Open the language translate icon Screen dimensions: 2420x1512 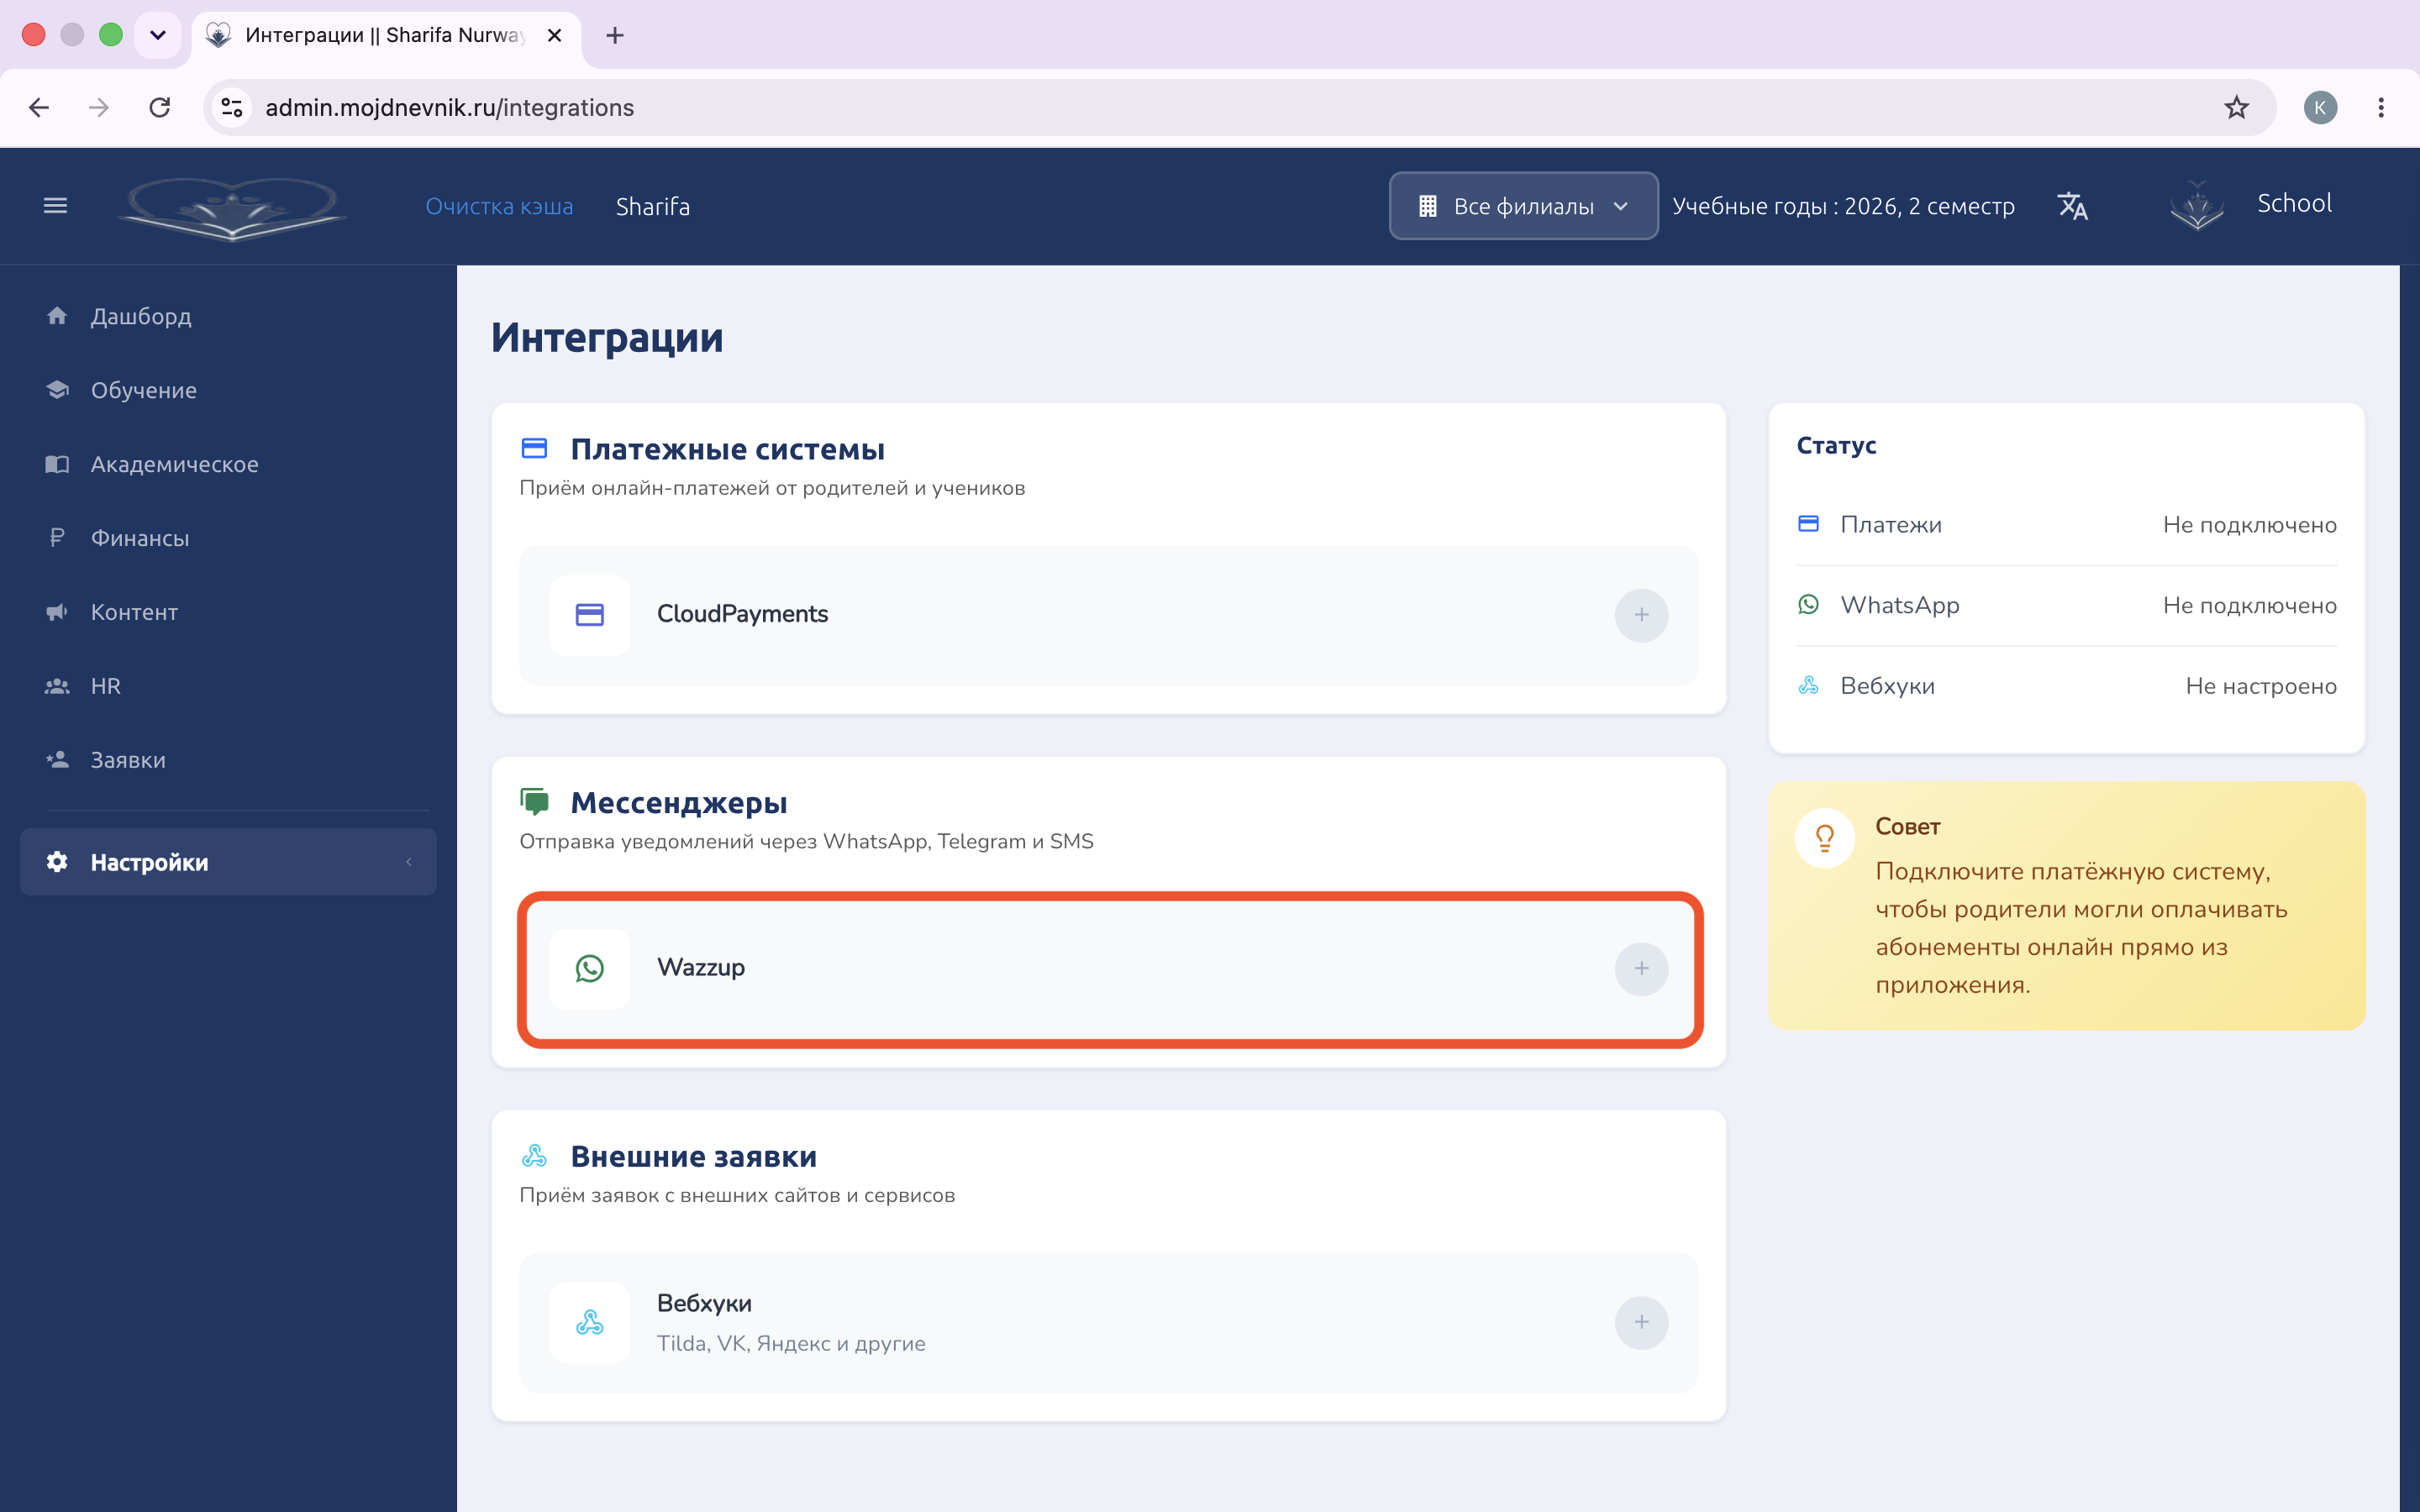coord(2072,206)
